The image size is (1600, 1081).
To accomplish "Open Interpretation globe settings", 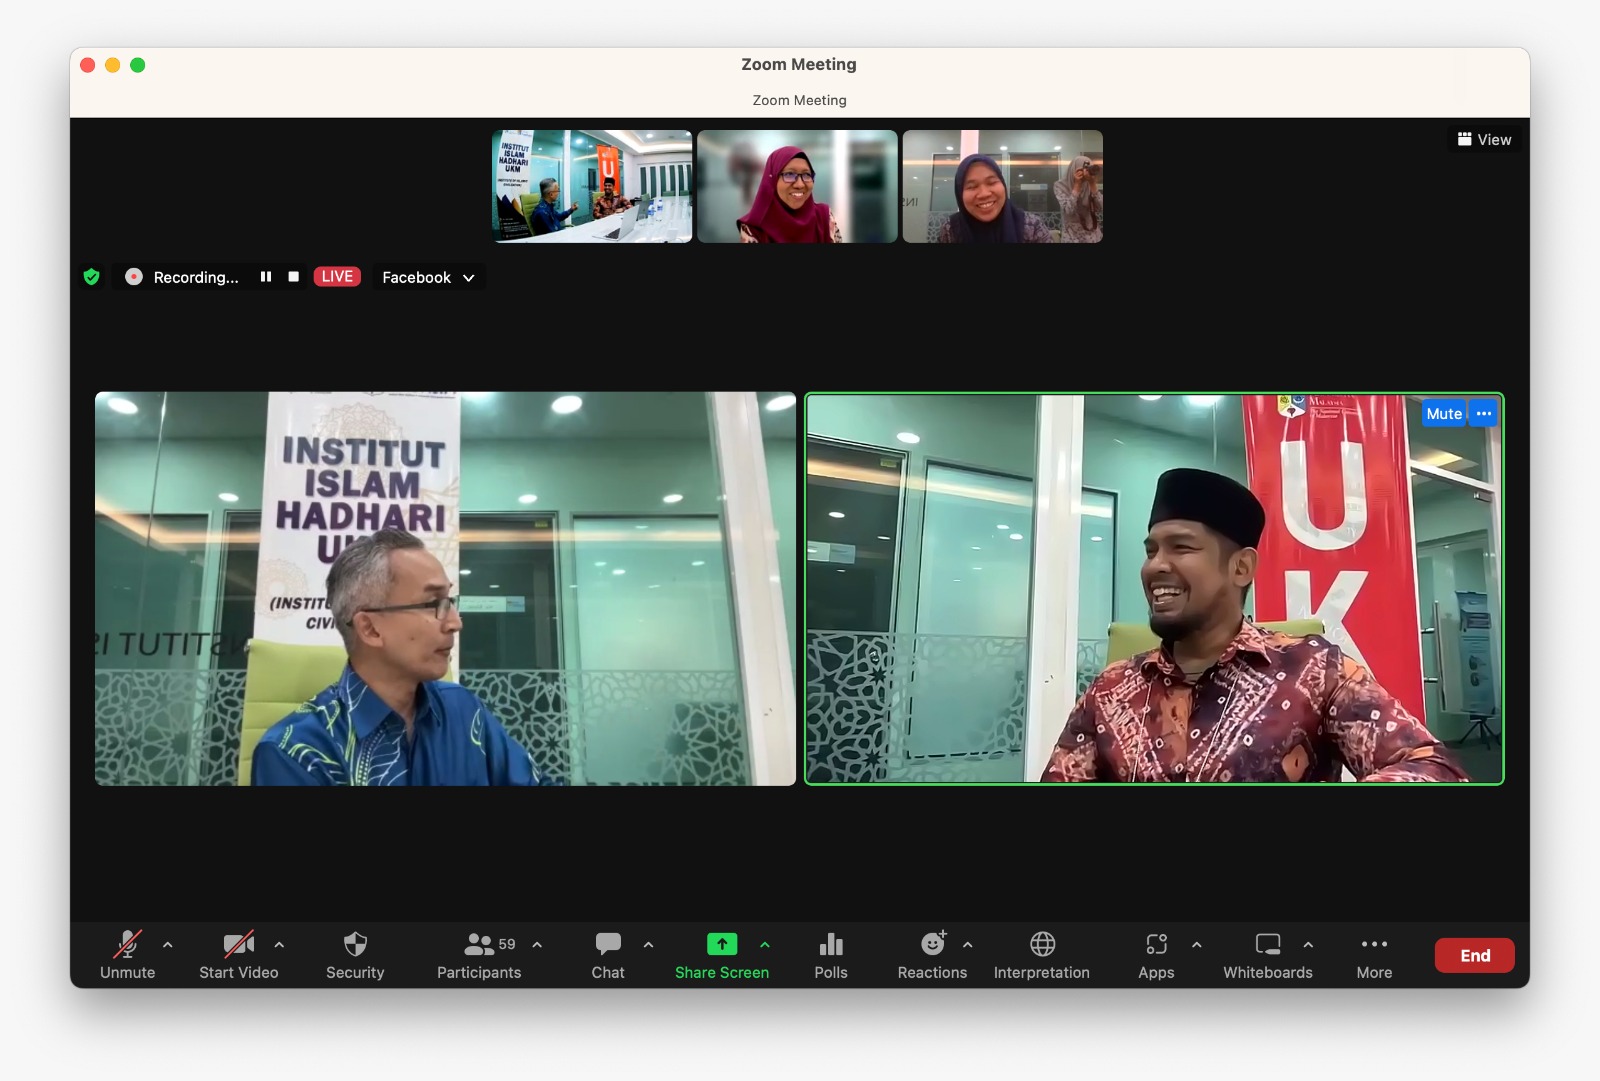I will pos(1042,955).
